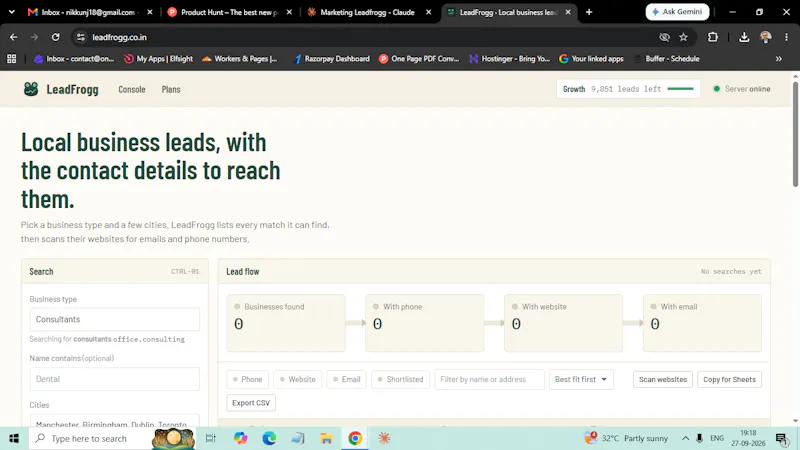Click Filter by name or address field
800x450 pixels.
(489, 379)
